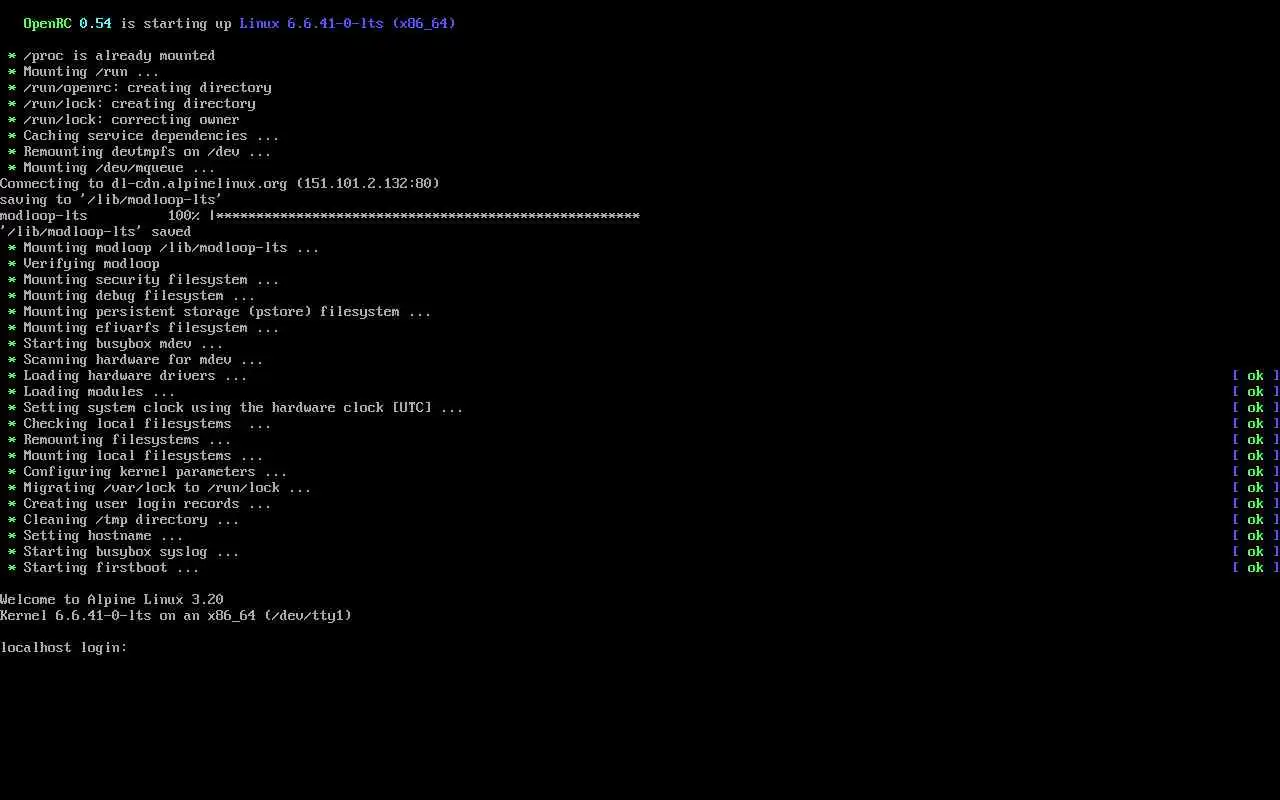Click the ok status for Starting firstboot
The width and height of the screenshot is (1280, 800).
[1255, 567]
